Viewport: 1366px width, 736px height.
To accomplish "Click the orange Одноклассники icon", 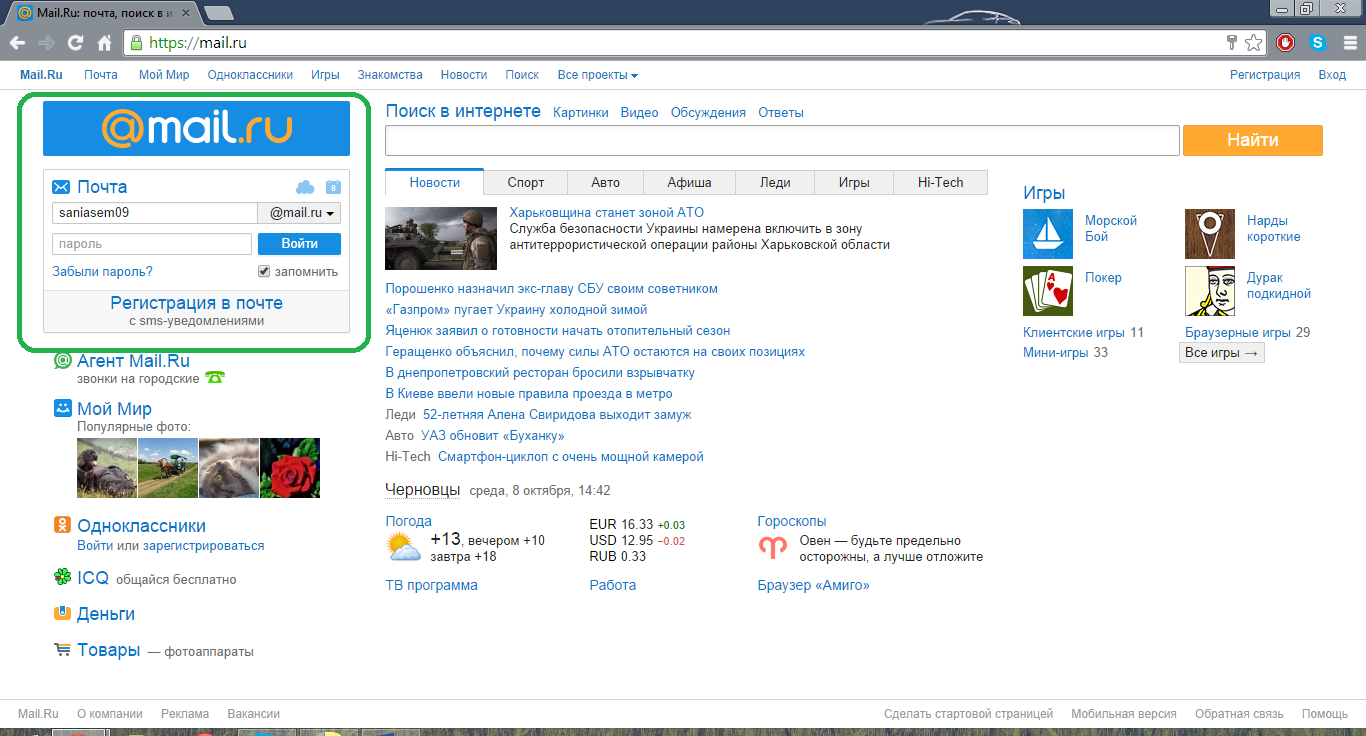I will coord(63,525).
